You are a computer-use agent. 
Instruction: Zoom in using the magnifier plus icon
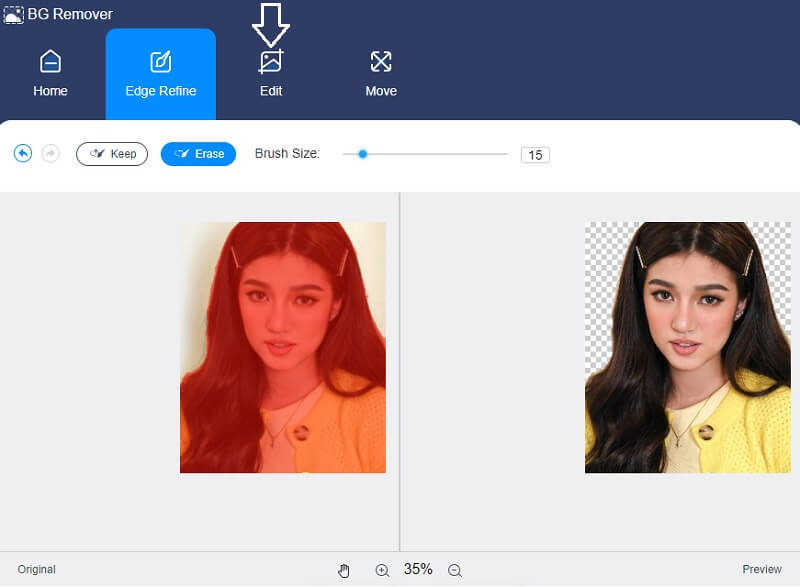coord(381,569)
